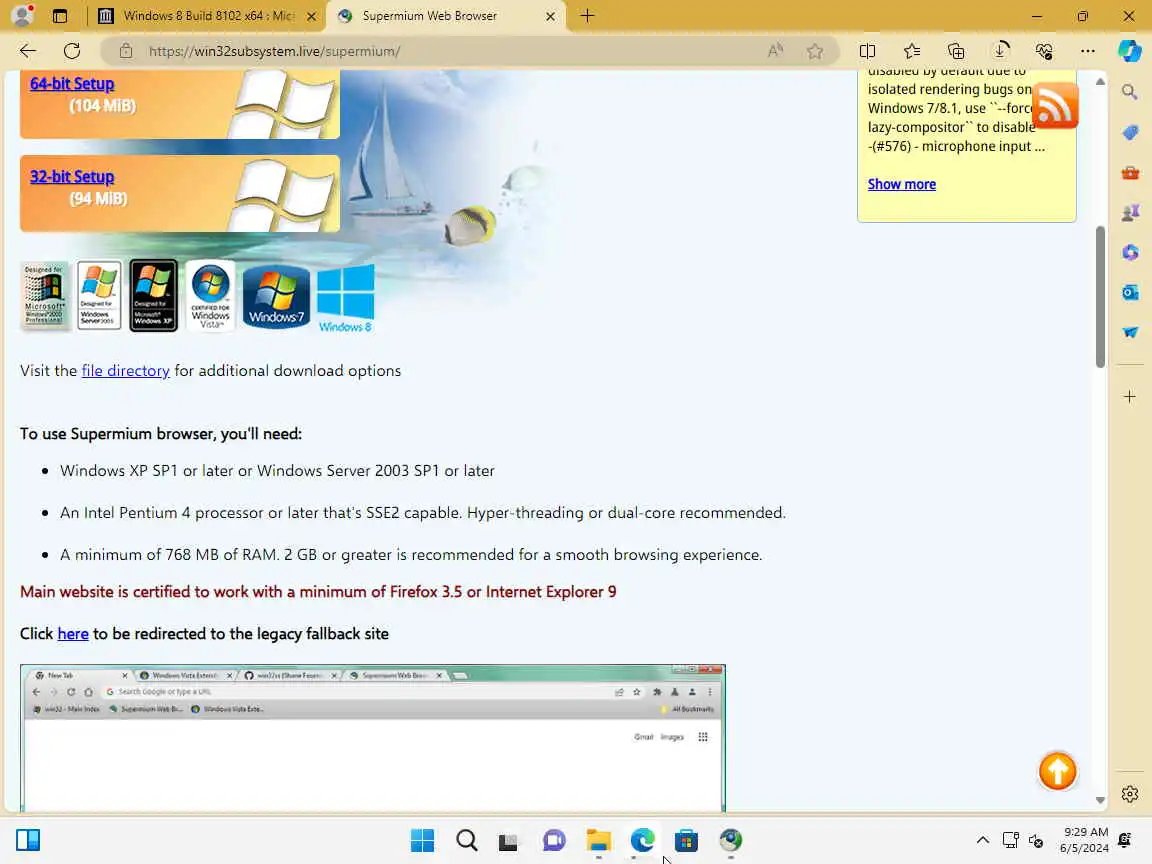View site information lock icon
1152x864 pixels.
tap(126, 51)
